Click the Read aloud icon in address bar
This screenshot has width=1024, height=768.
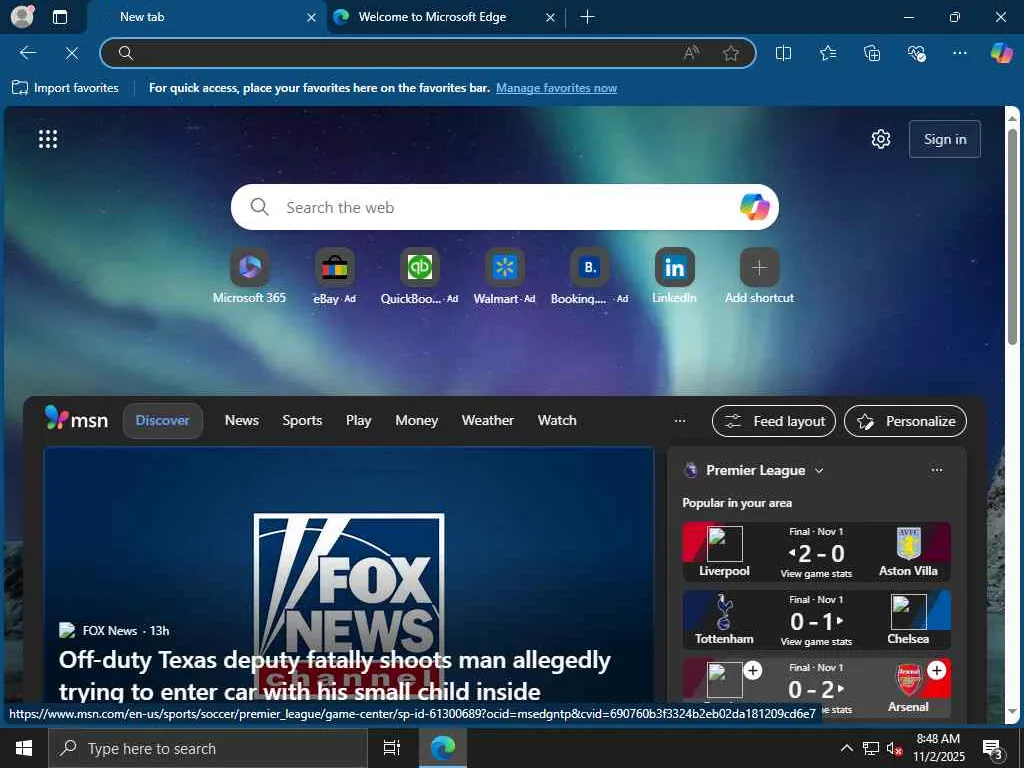pyautogui.click(x=691, y=53)
